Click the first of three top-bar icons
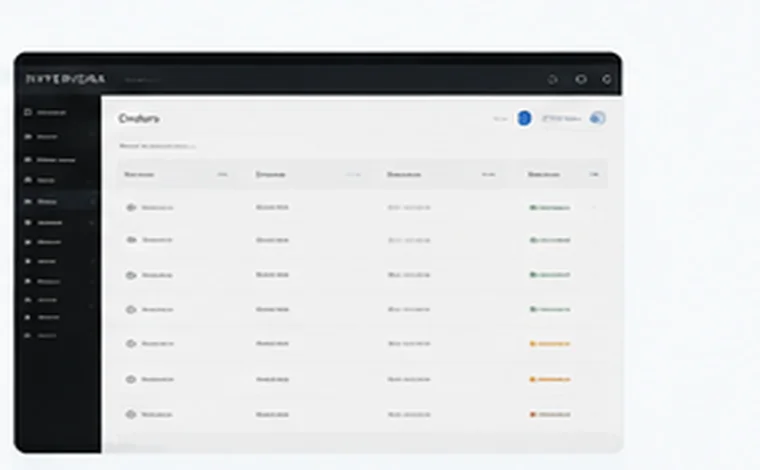 (x=552, y=79)
